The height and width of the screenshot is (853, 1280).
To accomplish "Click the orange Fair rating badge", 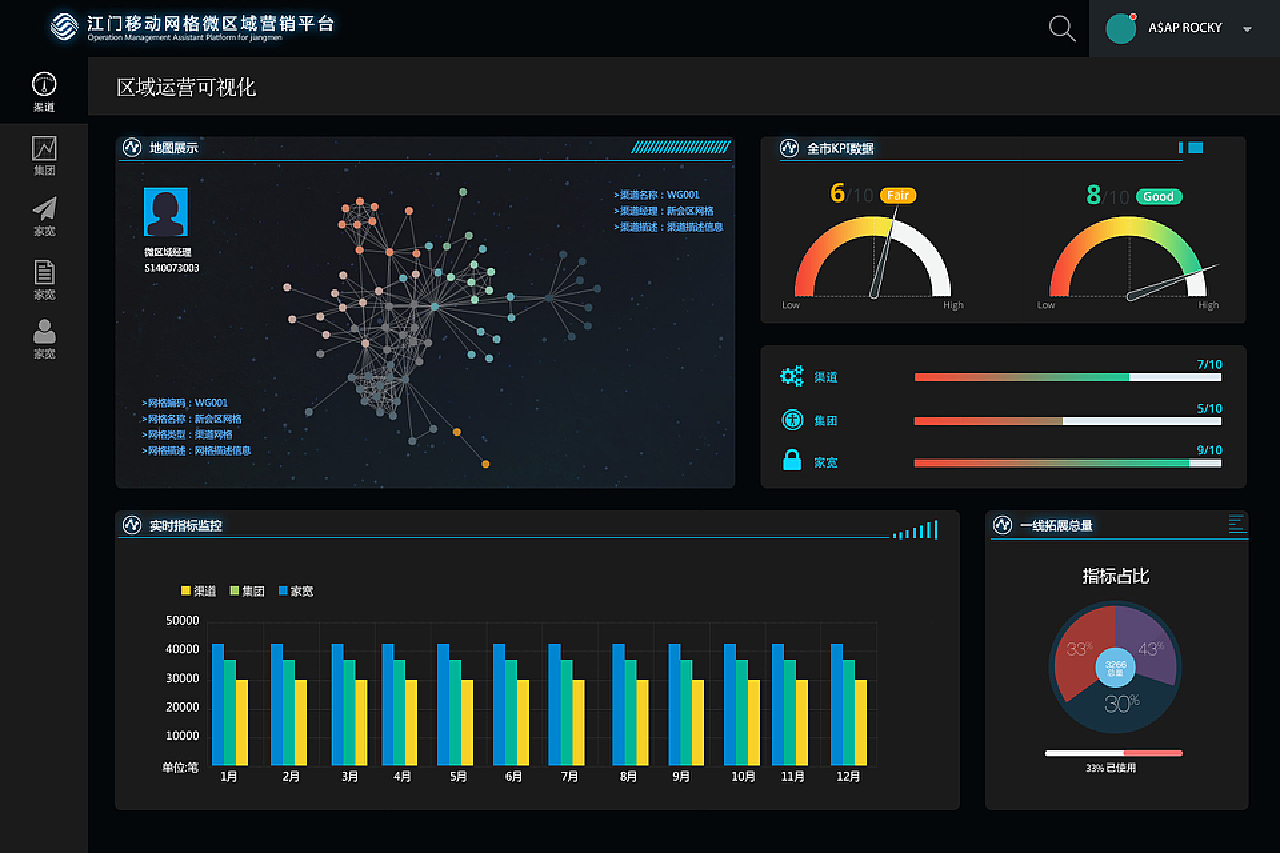I will tap(898, 196).
